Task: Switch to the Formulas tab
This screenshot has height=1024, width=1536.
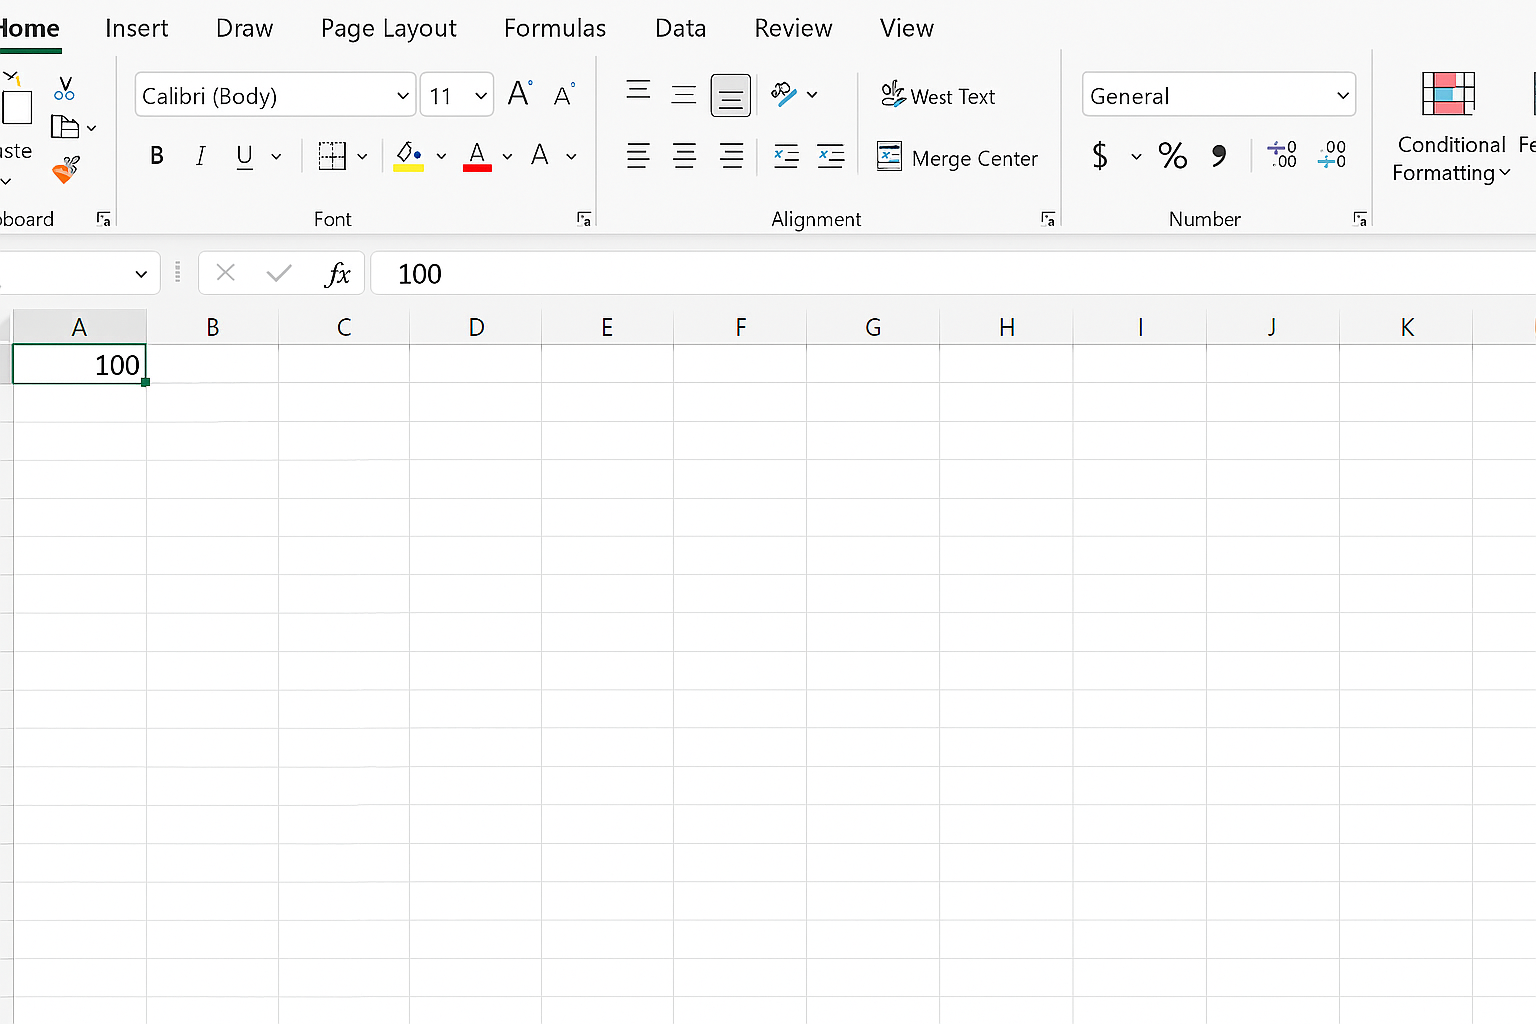Action: (555, 28)
